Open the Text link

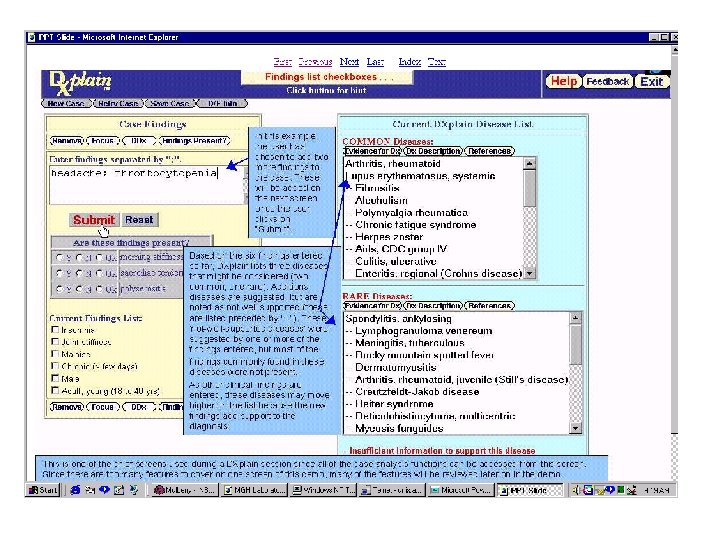[437, 62]
